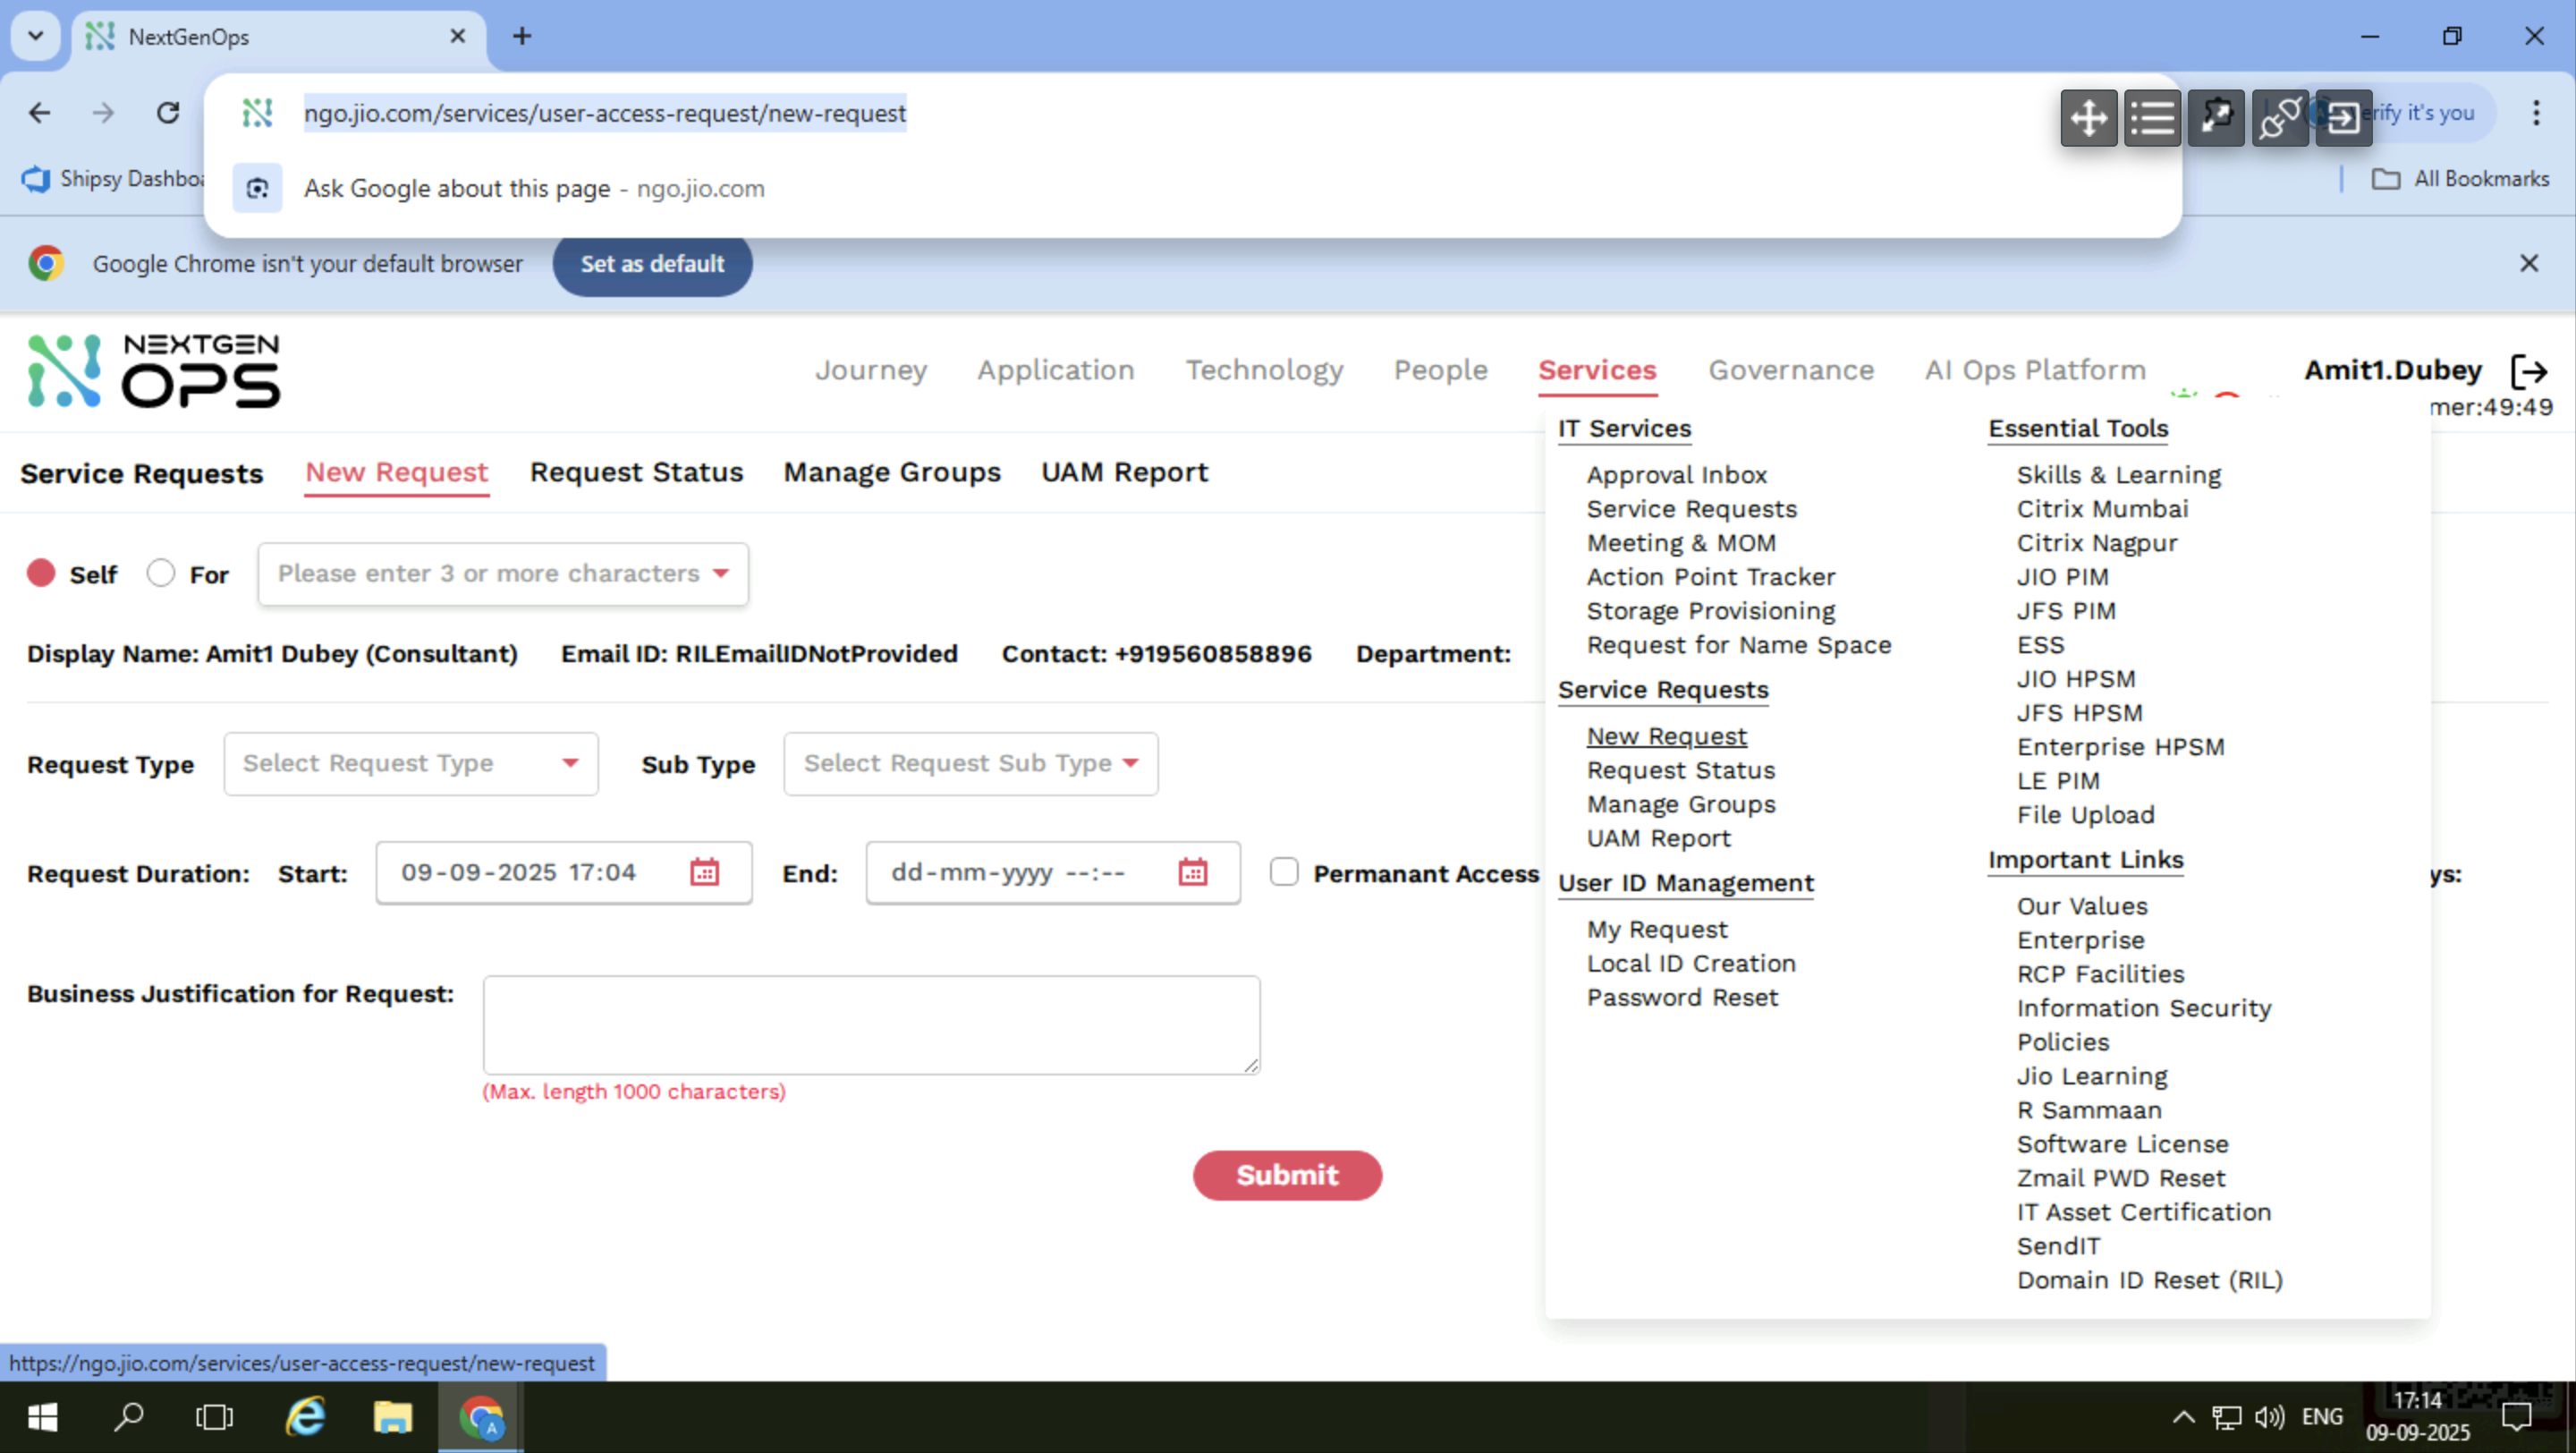Open the Approval Inbox link

(1676, 474)
